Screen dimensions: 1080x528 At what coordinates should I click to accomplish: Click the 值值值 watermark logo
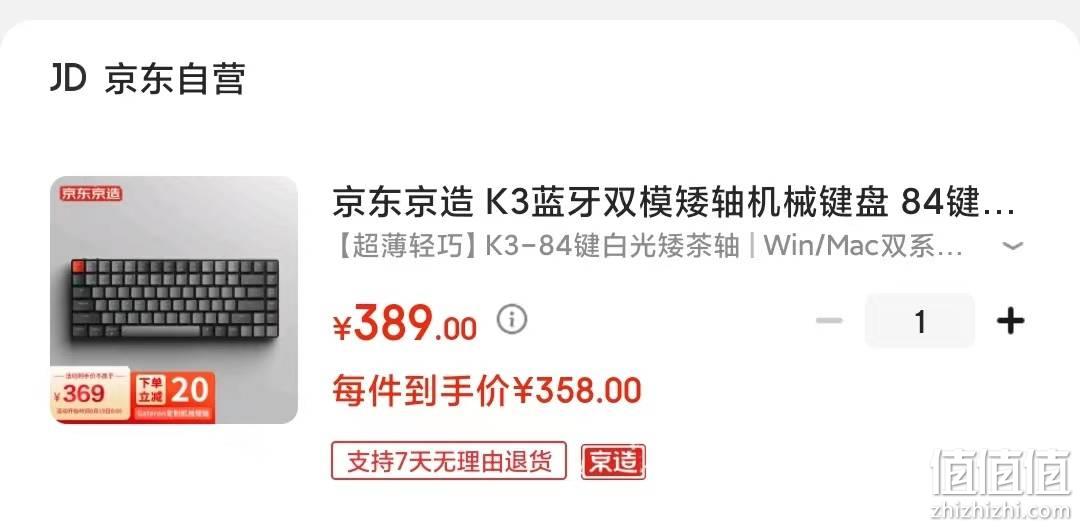pyautogui.click(x=1001, y=473)
